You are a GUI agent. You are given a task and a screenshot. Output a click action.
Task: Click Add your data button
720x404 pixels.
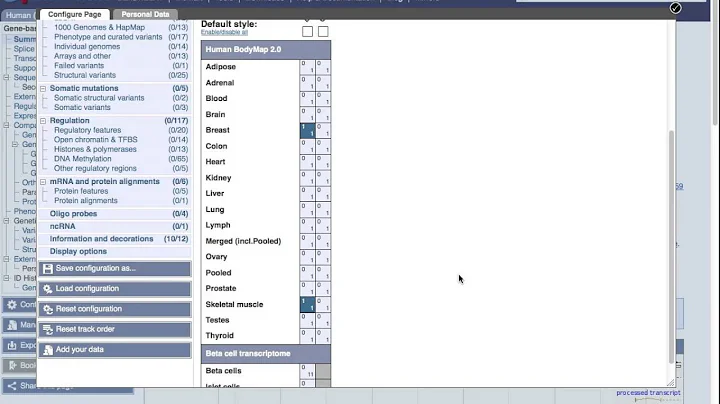[x=115, y=350]
